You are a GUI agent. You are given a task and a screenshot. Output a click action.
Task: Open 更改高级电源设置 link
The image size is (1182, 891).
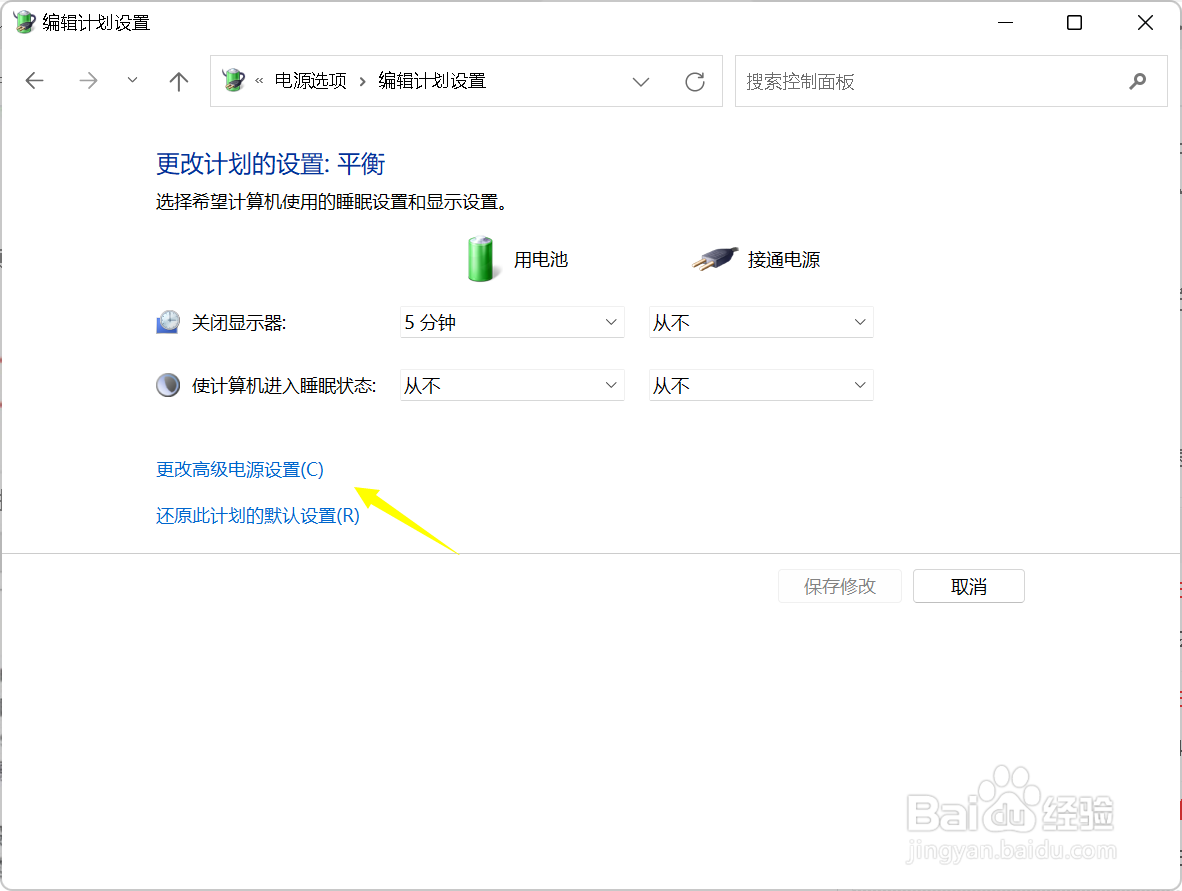pyautogui.click(x=238, y=469)
